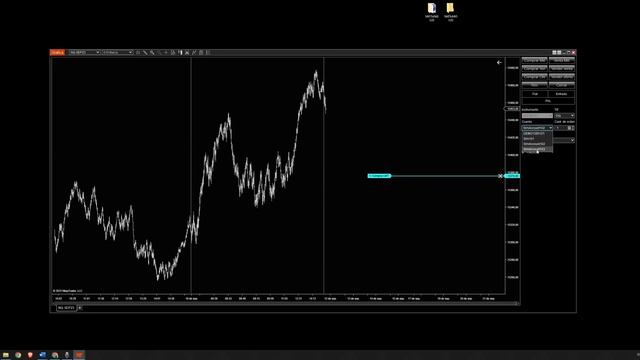Click the Cuenta account combo box

[x=537, y=128]
